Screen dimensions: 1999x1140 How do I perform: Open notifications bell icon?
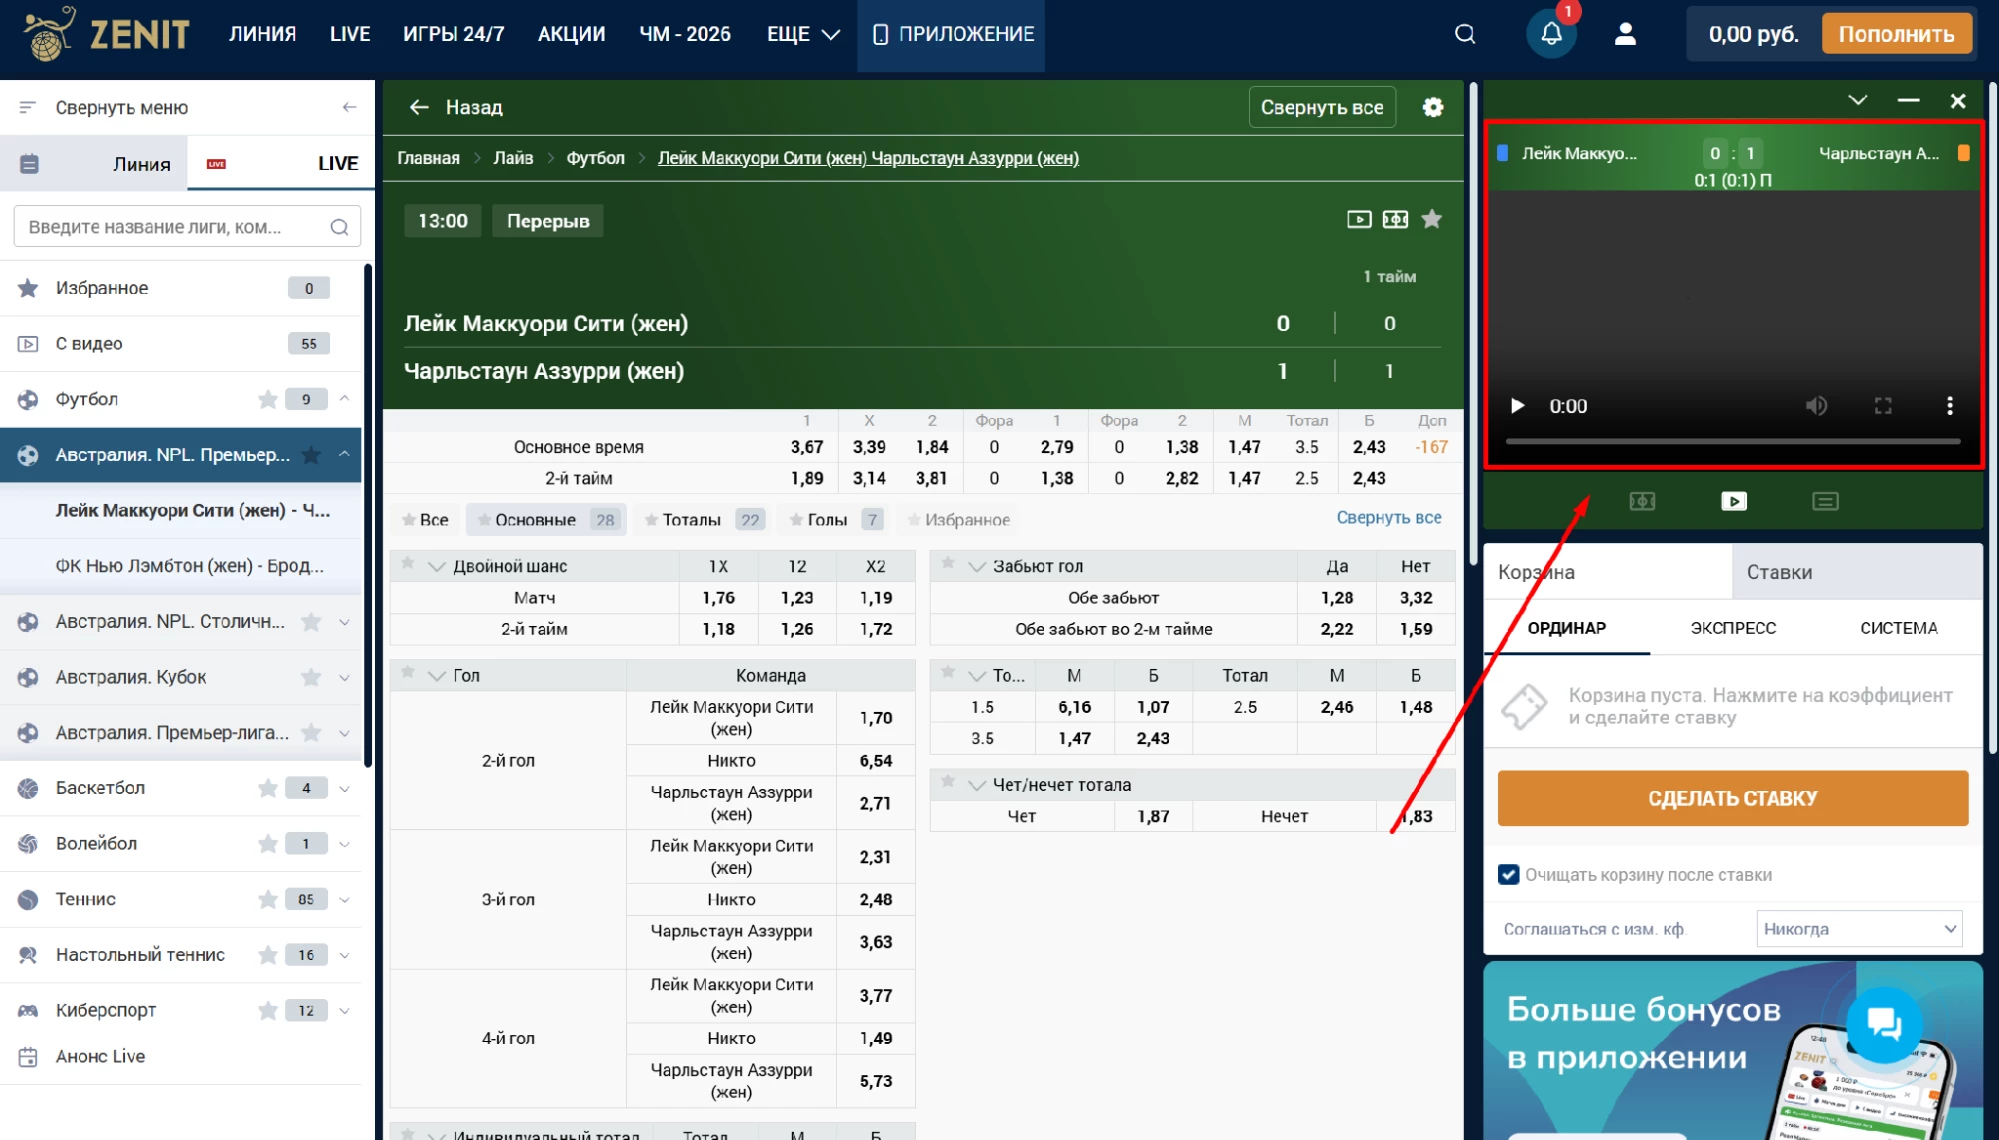coord(1551,34)
